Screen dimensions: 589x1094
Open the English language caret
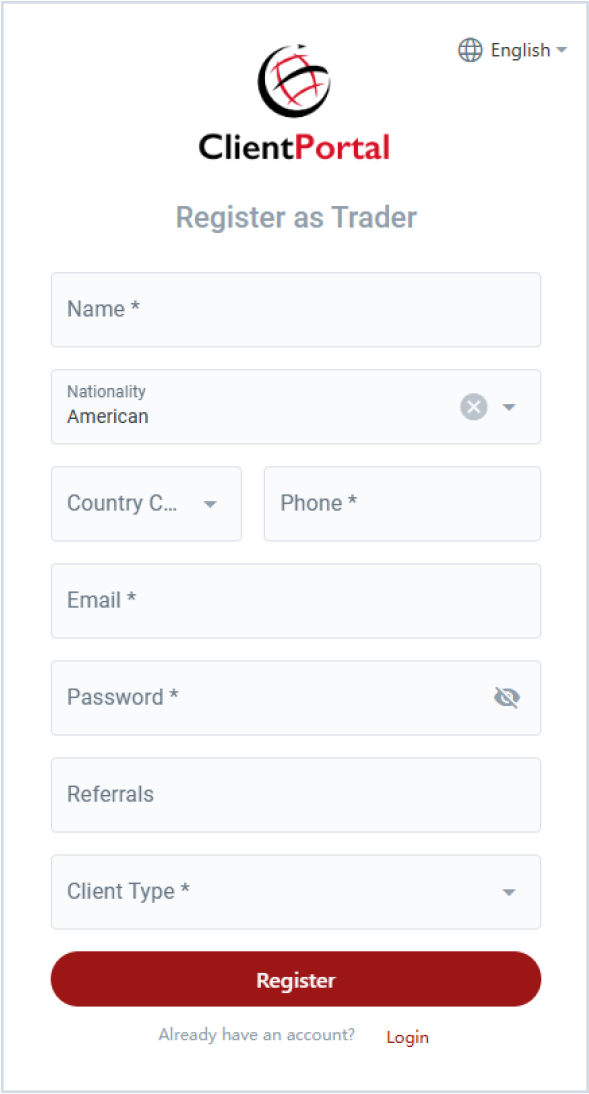pyautogui.click(x=561, y=50)
